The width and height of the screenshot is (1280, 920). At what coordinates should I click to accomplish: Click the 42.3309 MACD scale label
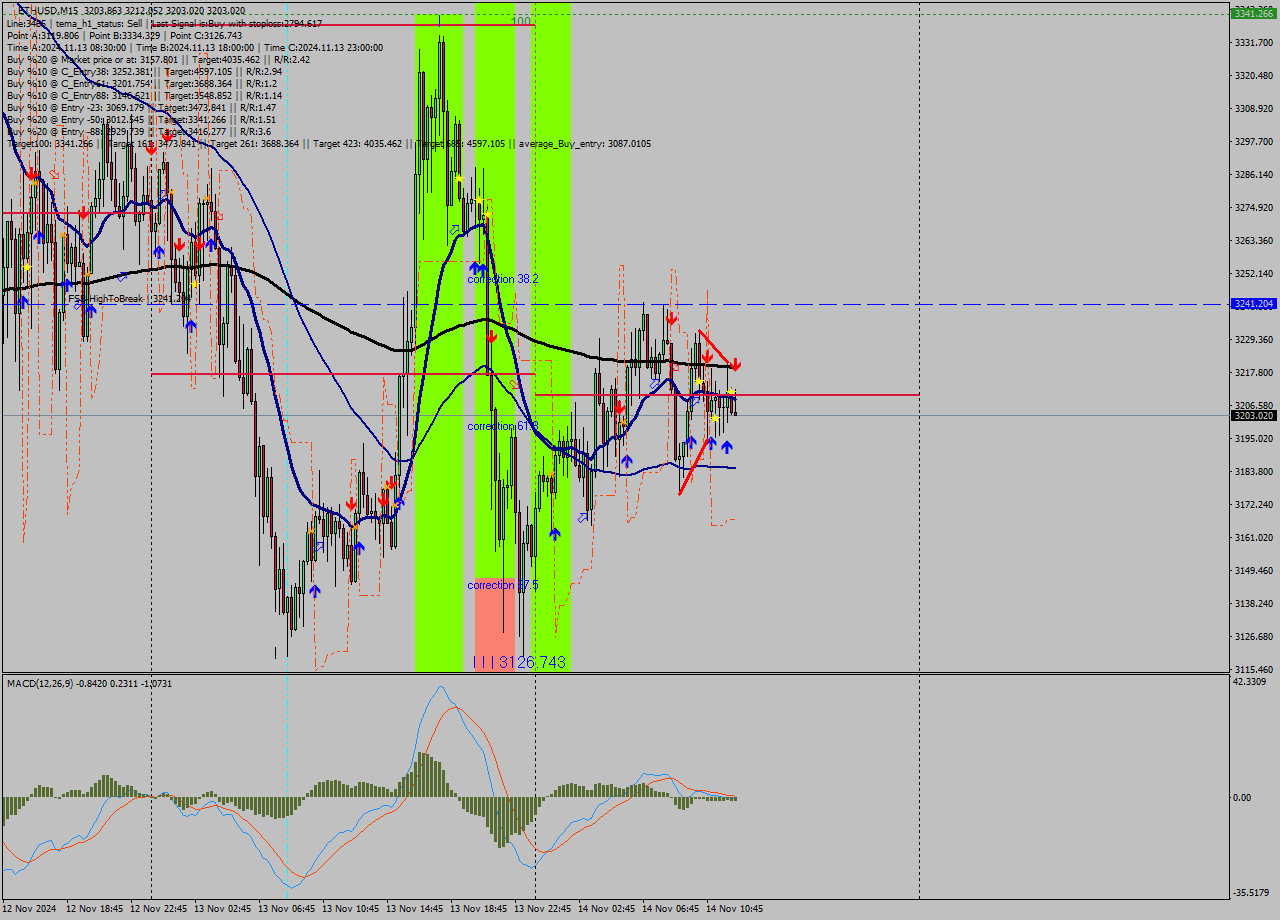click(x=1250, y=682)
